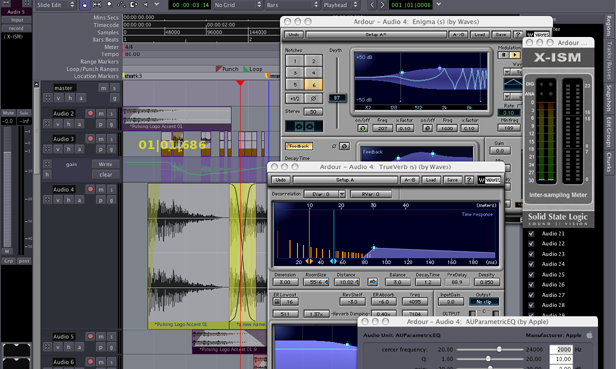Open the No Grid snap dropdown

(238, 5)
